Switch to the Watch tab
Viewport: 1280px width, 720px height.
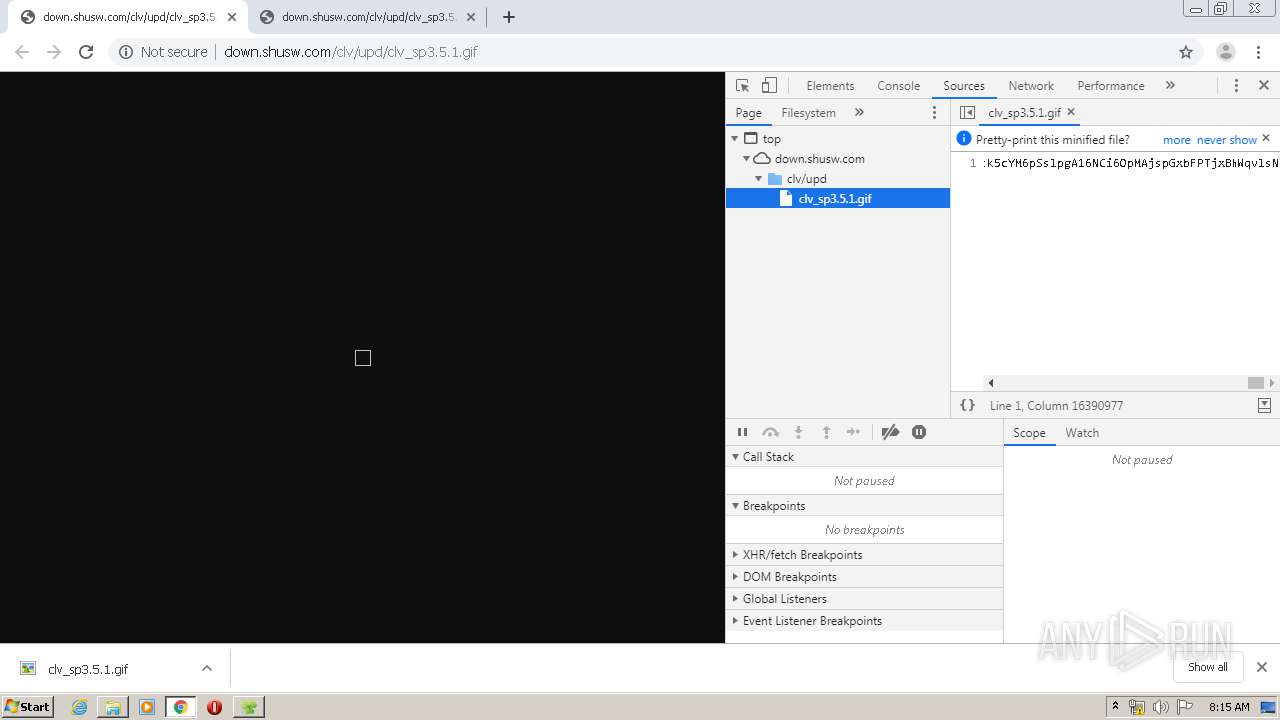1082,433
